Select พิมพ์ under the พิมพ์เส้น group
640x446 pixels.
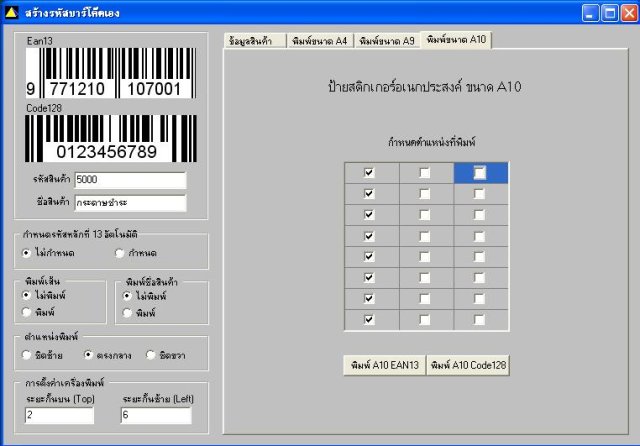pyautogui.click(x=27, y=313)
